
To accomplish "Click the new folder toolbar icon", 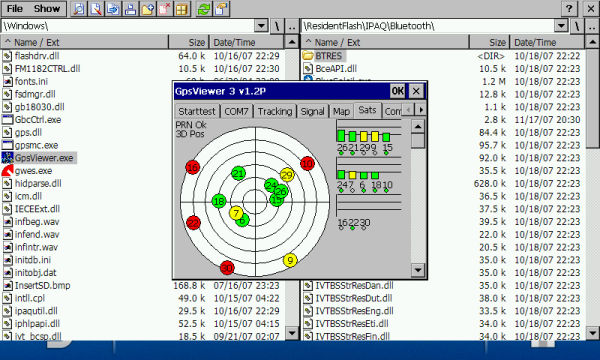I will (148, 9).
